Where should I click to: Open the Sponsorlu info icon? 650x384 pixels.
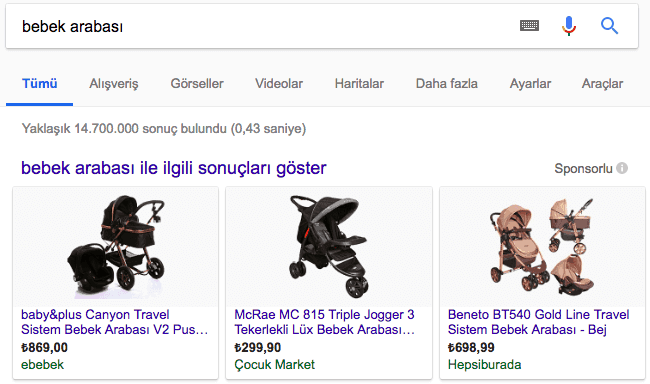622,168
